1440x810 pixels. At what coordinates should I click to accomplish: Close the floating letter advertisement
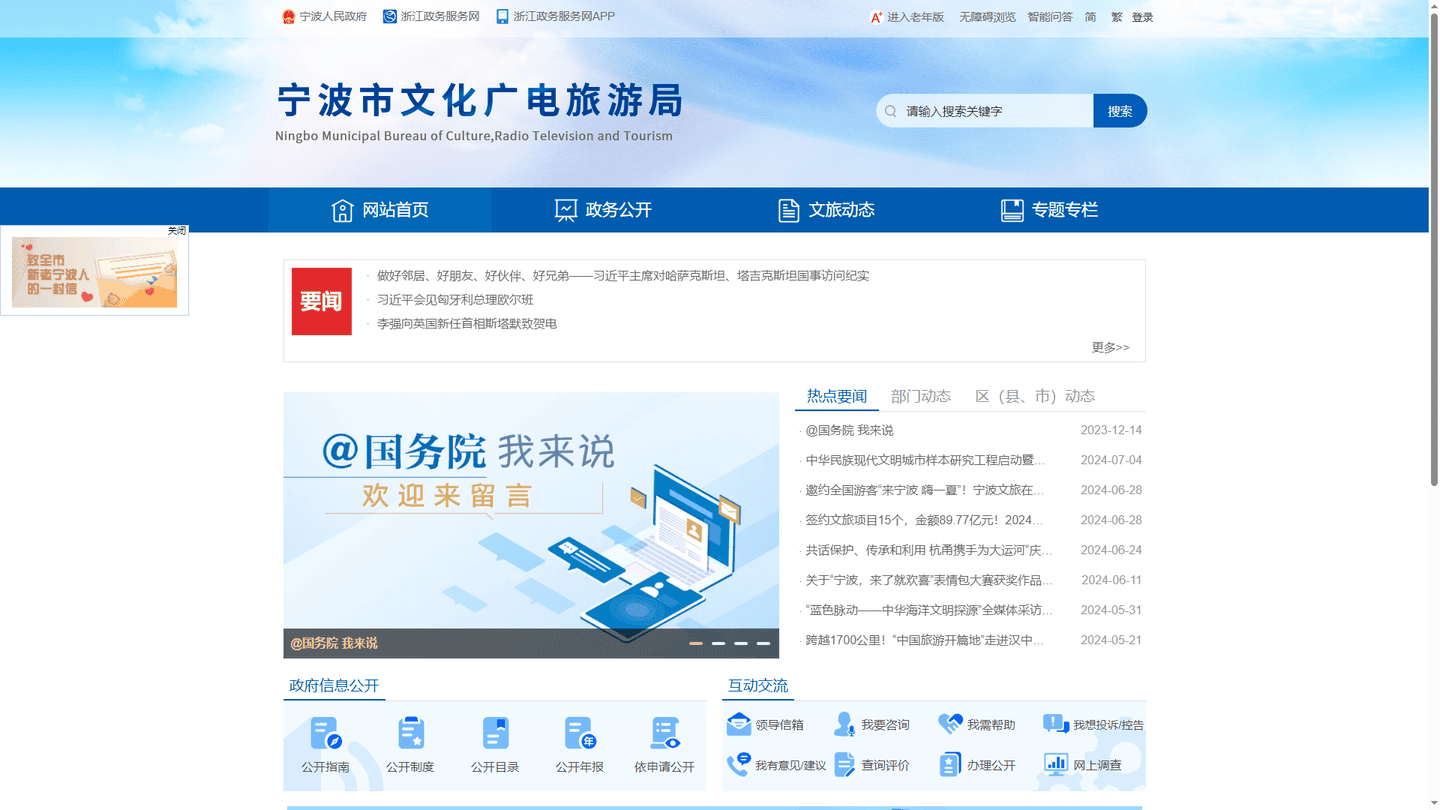click(177, 231)
